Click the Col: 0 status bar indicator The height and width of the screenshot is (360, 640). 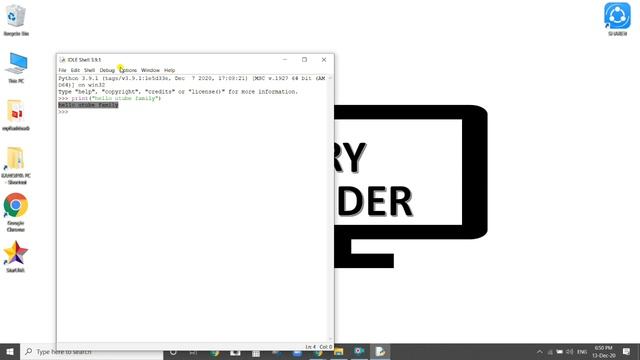click(x=326, y=347)
